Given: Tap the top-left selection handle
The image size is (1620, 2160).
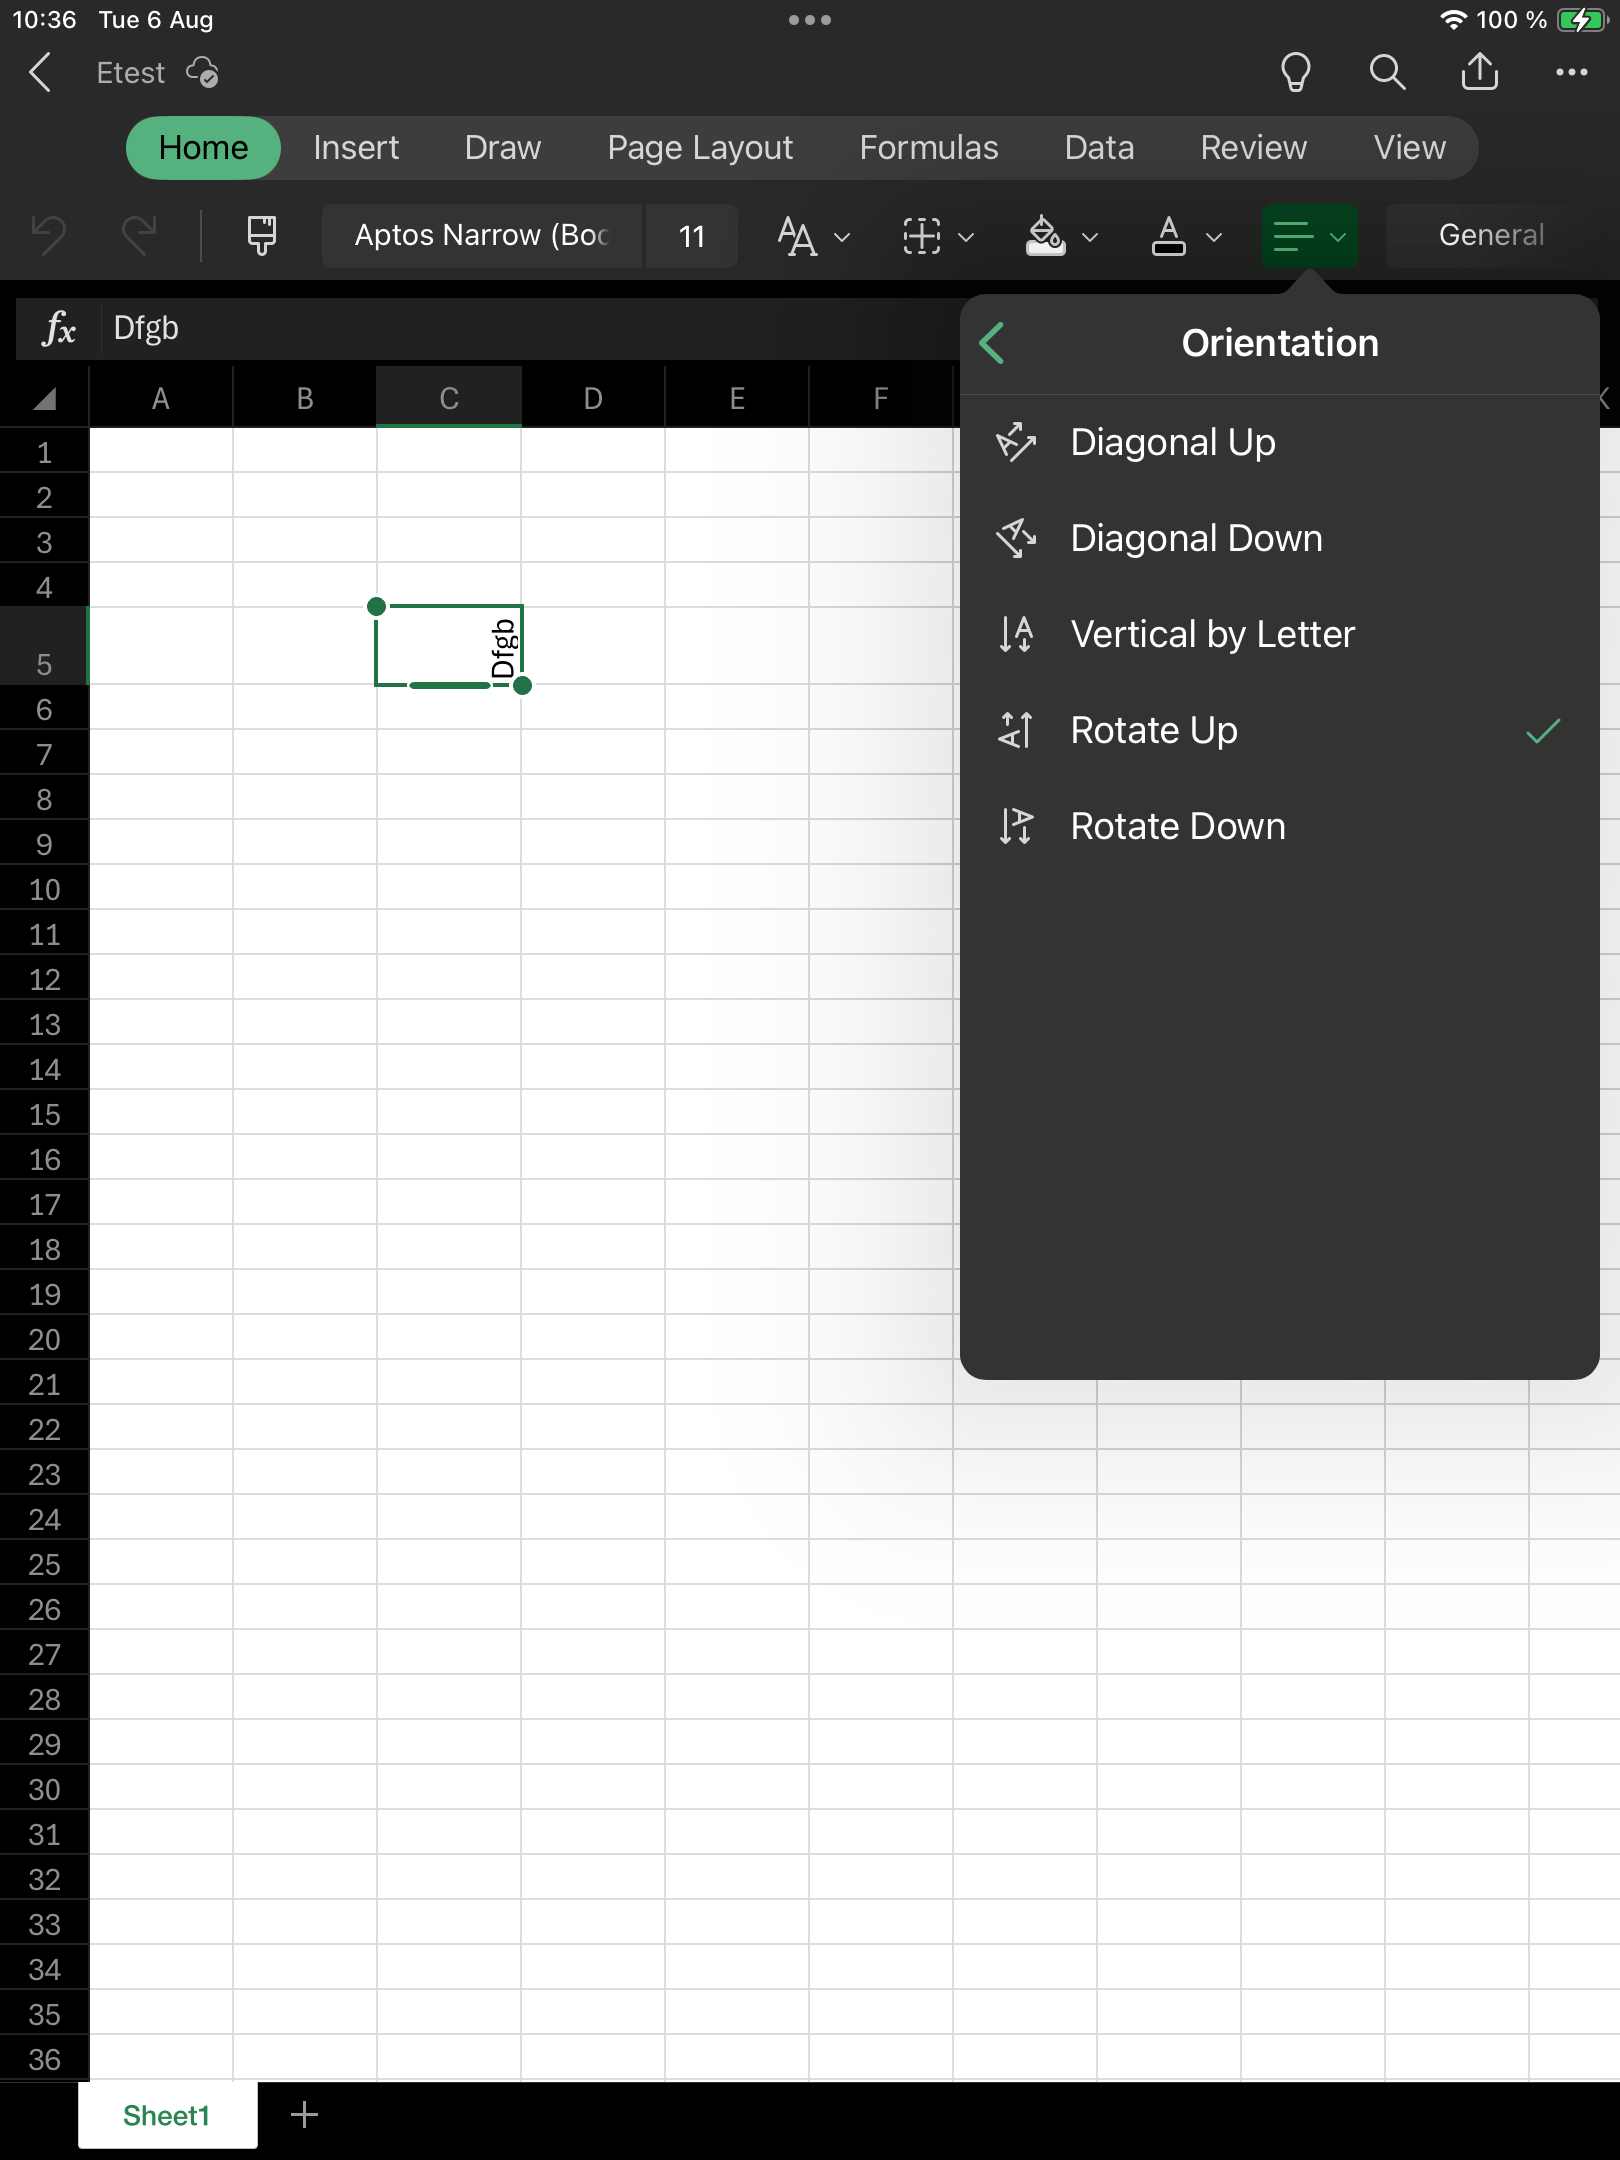Looking at the screenshot, I should coord(376,606).
